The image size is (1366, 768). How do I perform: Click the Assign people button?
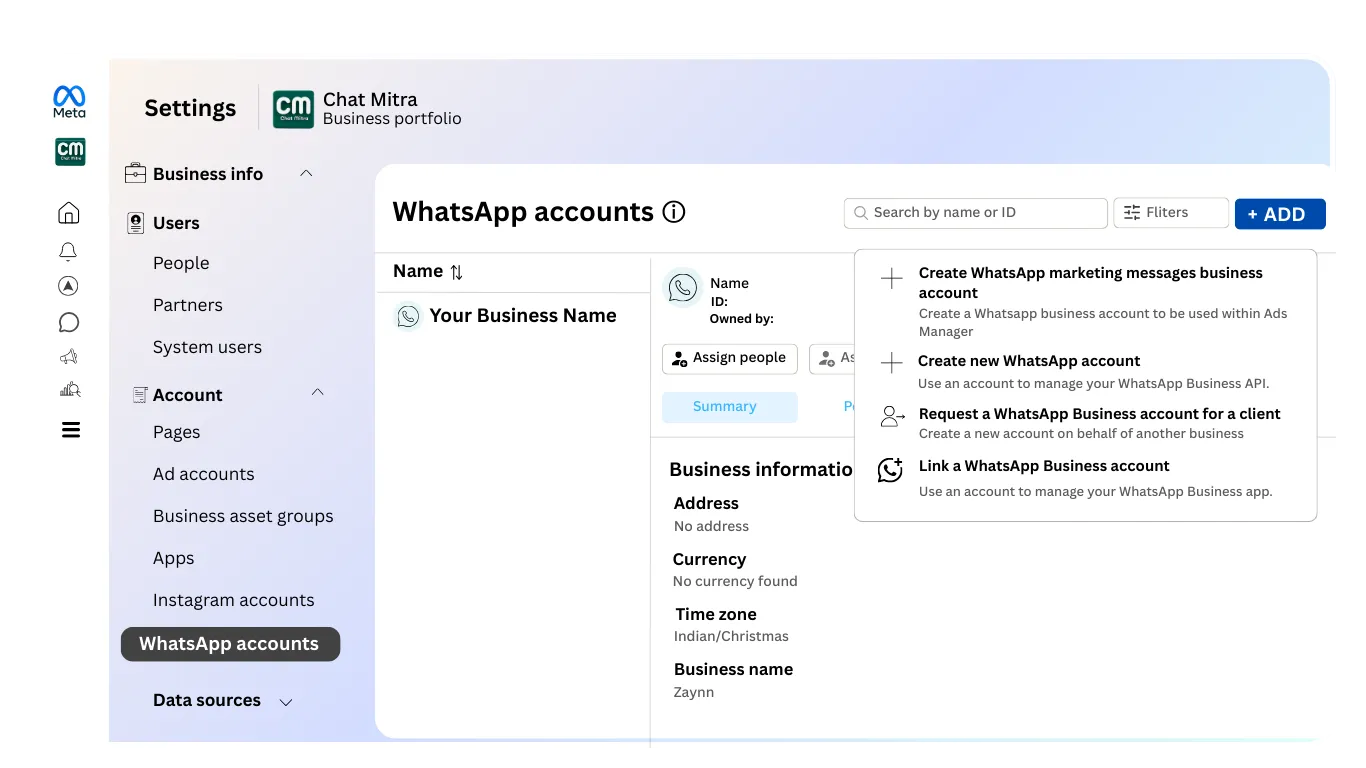coord(729,358)
